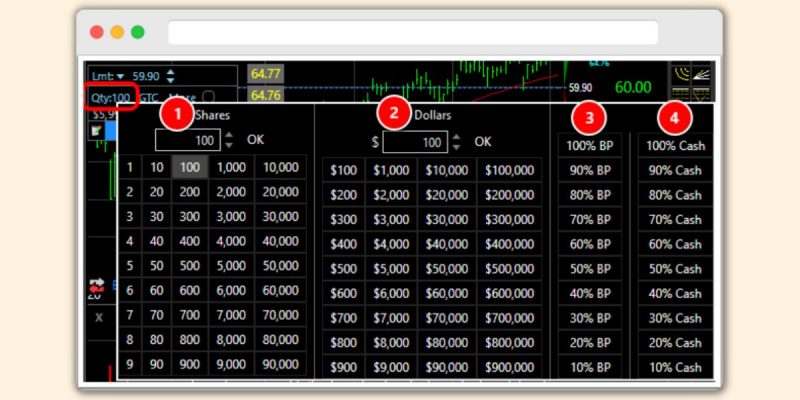
Task: Use 70% BP buying power
Action: 590,219
